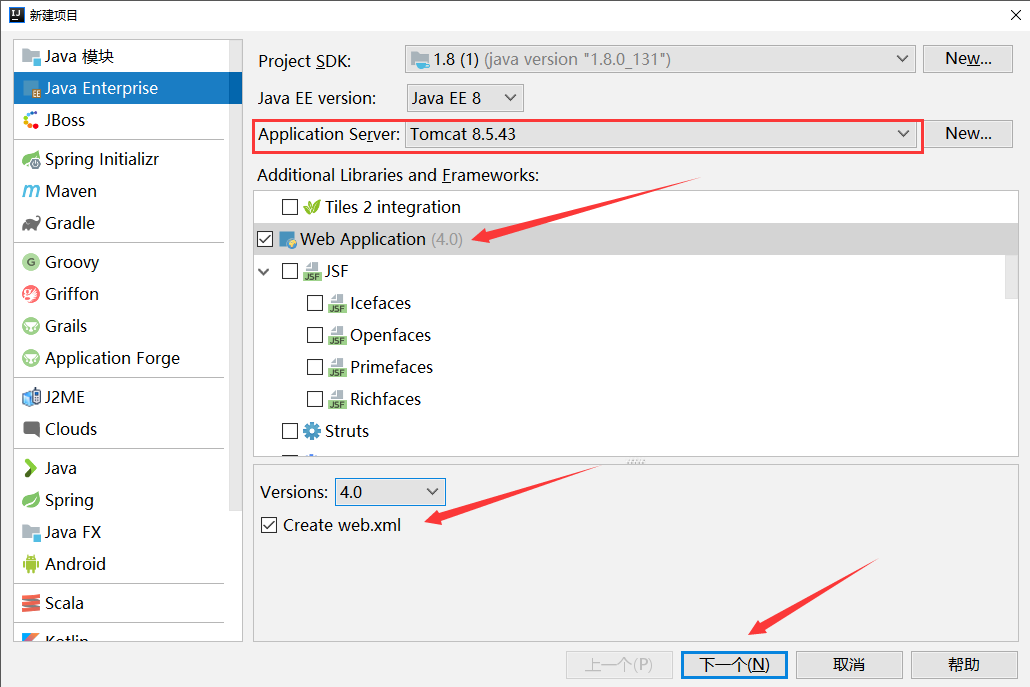1030x687 pixels.
Task: Click the Versions label
Action: pyautogui.click(x=294, y=492)
